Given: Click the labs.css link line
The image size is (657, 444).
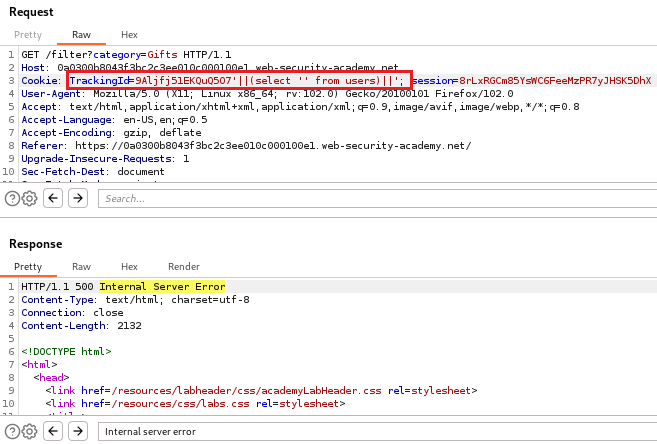Looking at the screenshot, I should [195, 403].
